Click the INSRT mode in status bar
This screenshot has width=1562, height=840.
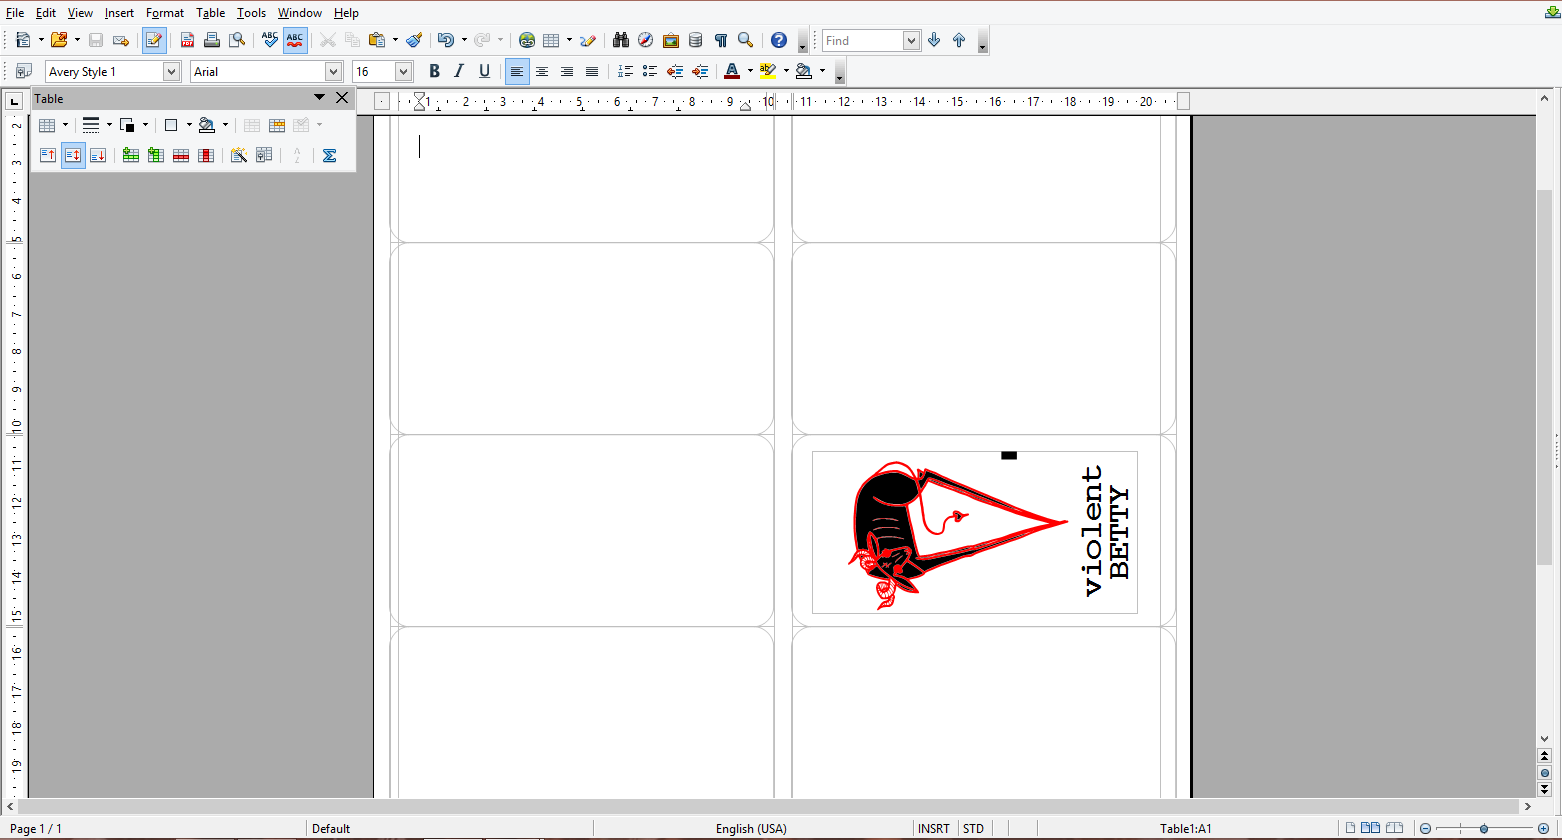coord(934,828)
